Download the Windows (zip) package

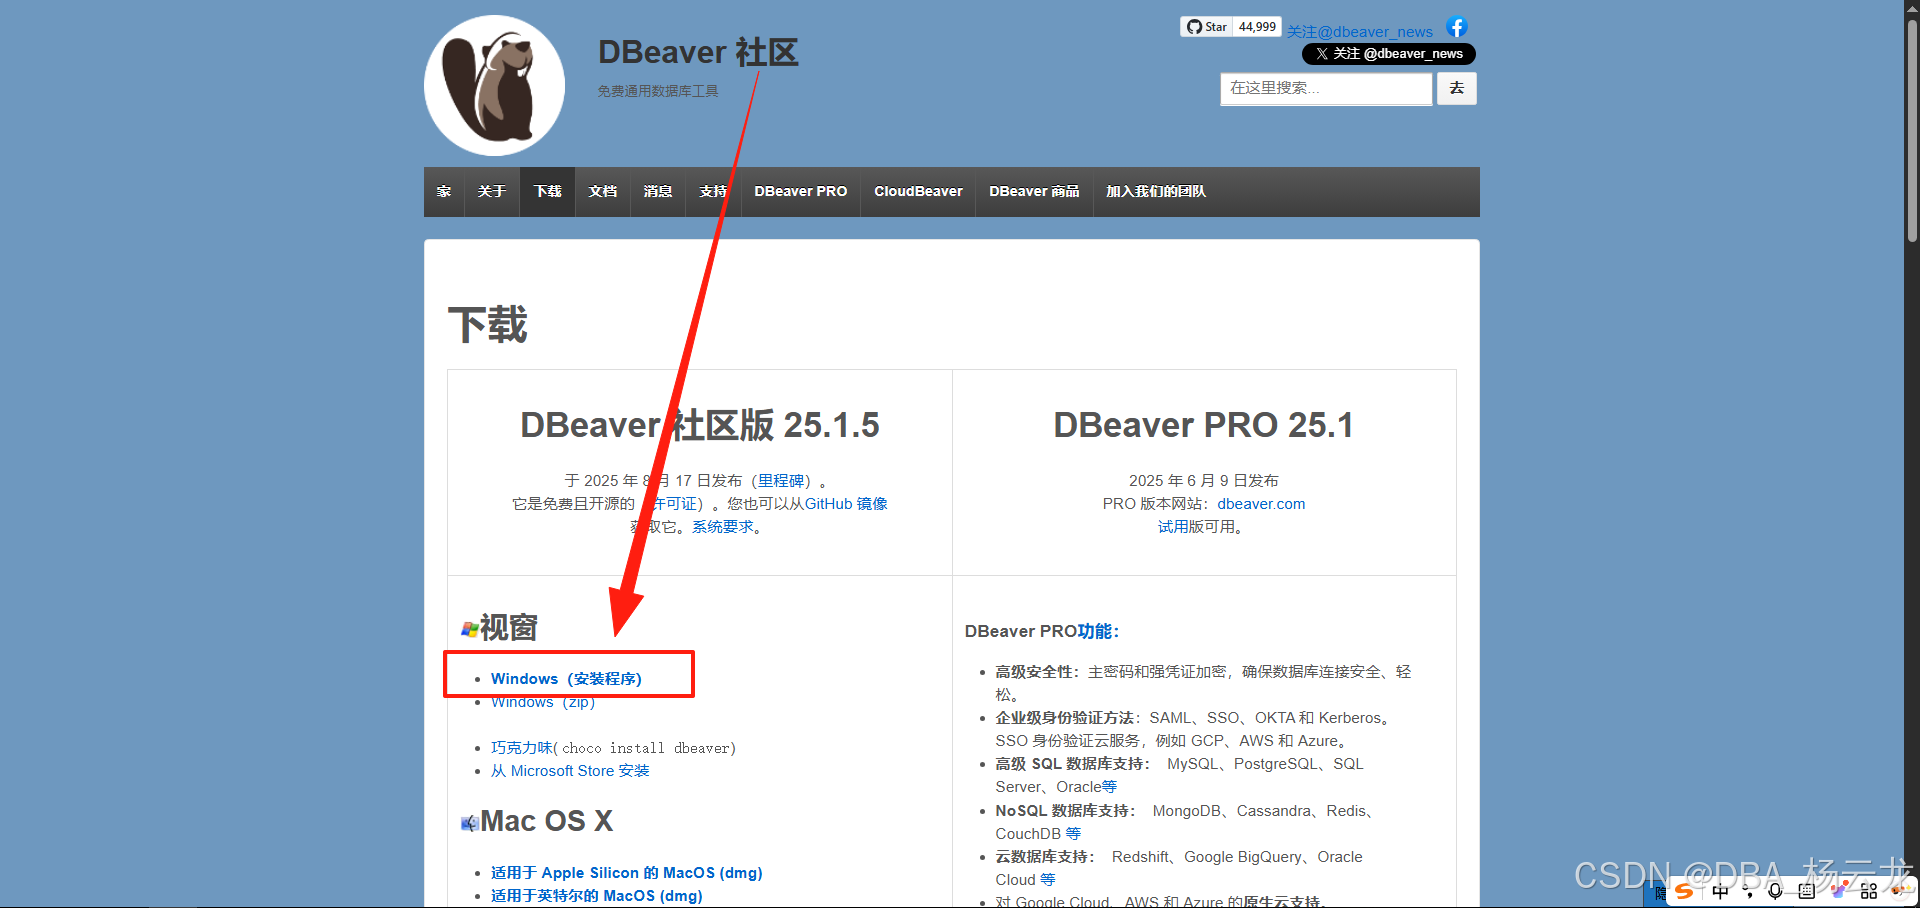coord(543,702)
